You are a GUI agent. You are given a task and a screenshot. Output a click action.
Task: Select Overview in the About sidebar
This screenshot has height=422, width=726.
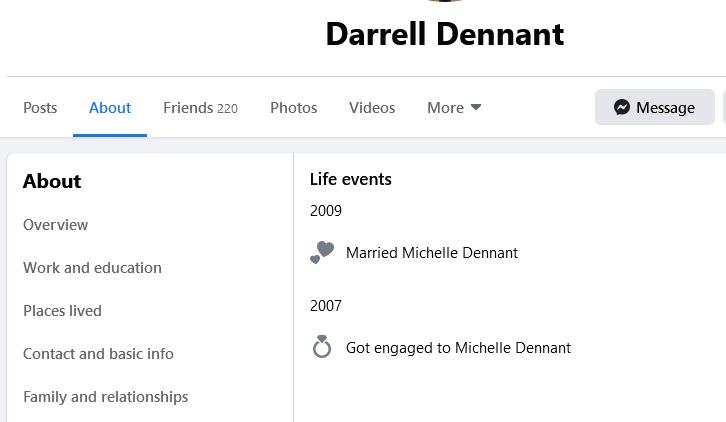point(56,225)
